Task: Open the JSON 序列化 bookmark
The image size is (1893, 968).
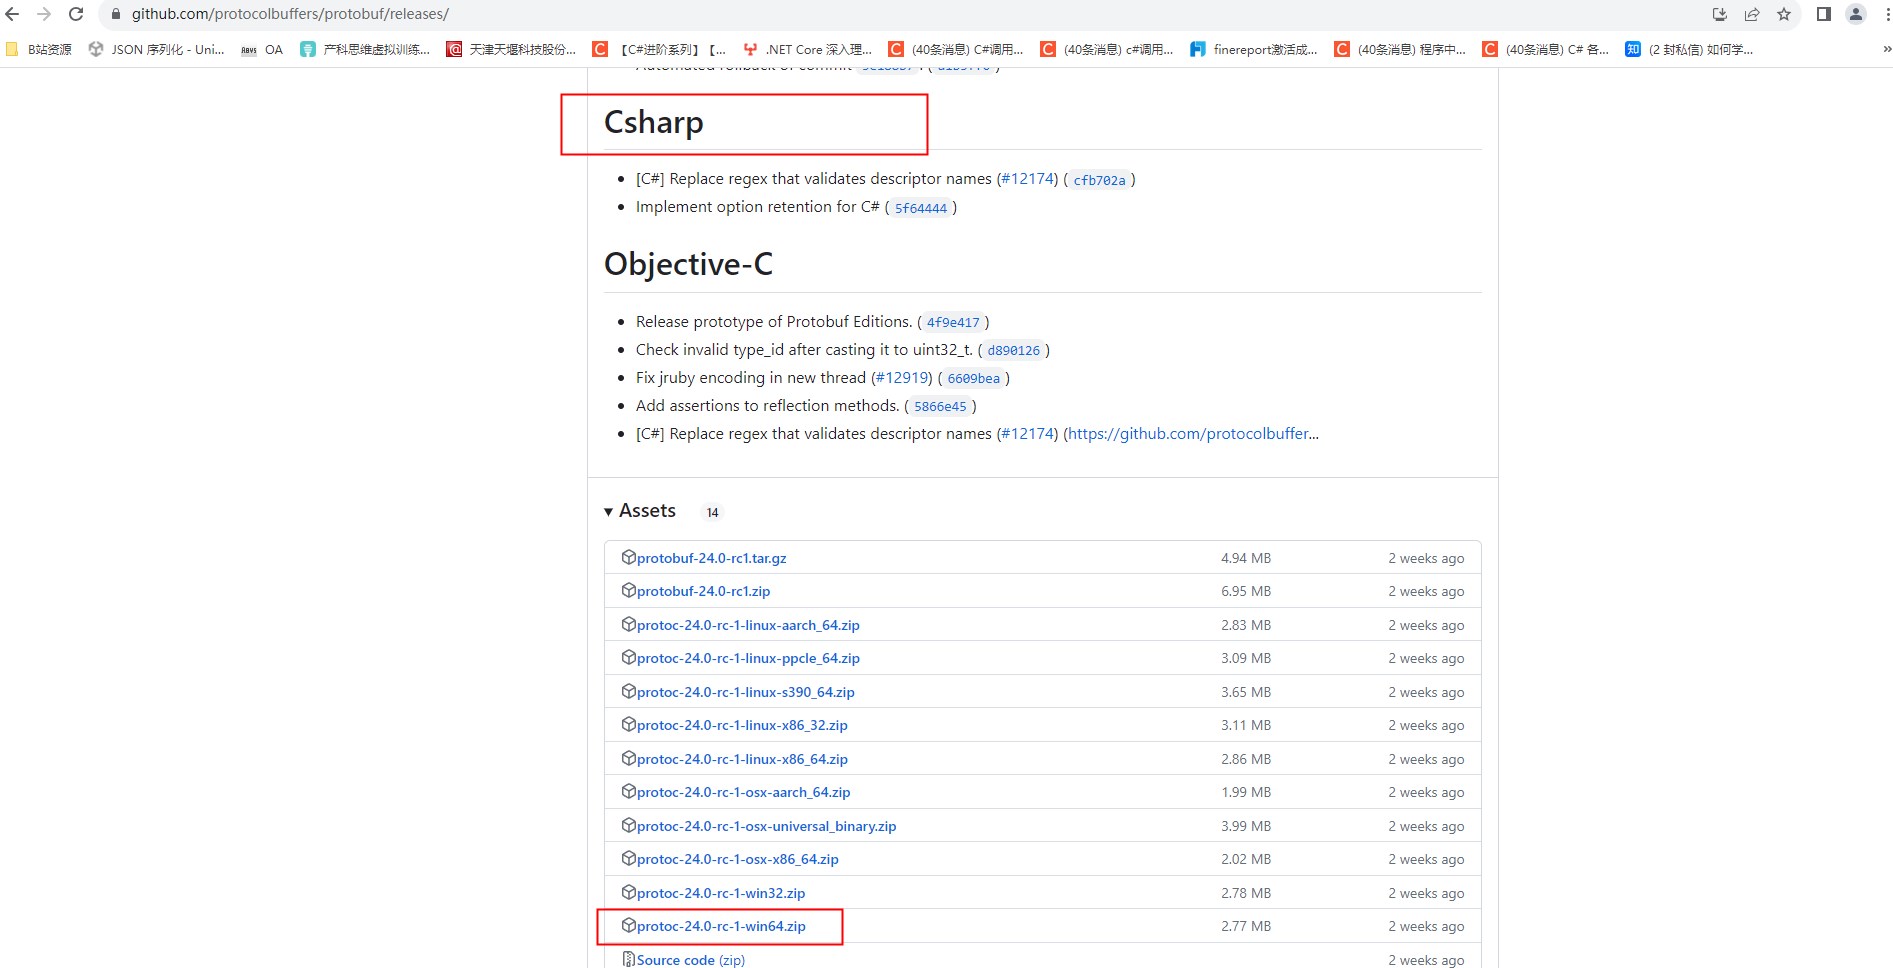Action: [x=156, y=49]
